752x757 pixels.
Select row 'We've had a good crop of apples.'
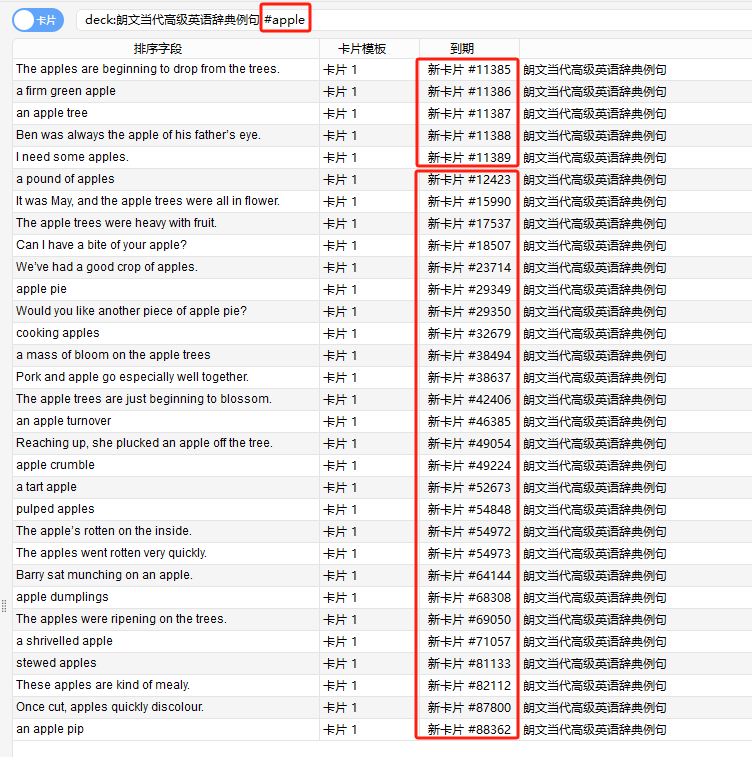coord(382,267)
